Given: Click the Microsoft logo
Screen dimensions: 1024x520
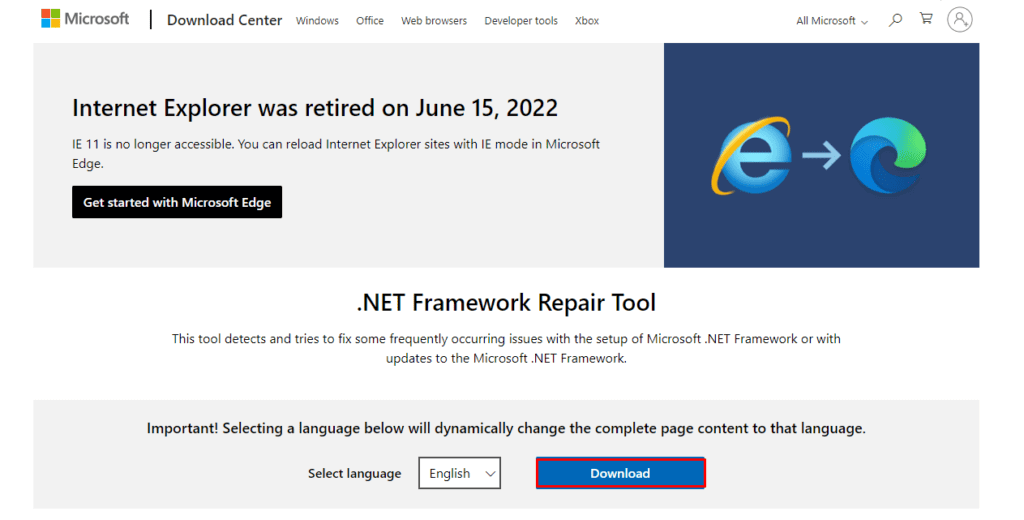Looking at the screenshot, I should [x=85, y=19].
